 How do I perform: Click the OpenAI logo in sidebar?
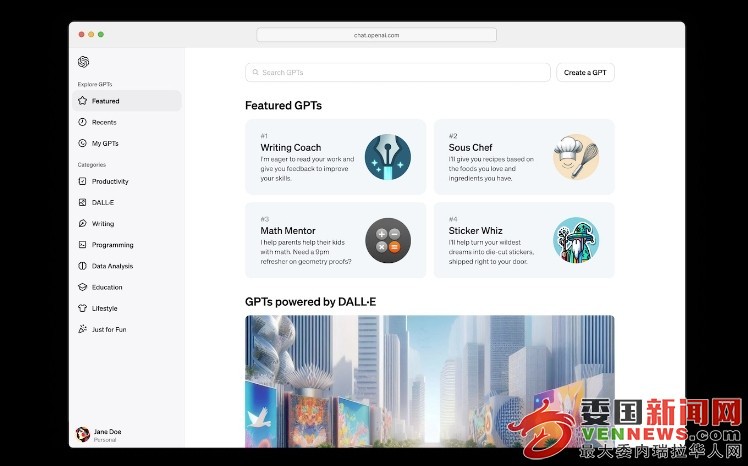coord(83,62)
